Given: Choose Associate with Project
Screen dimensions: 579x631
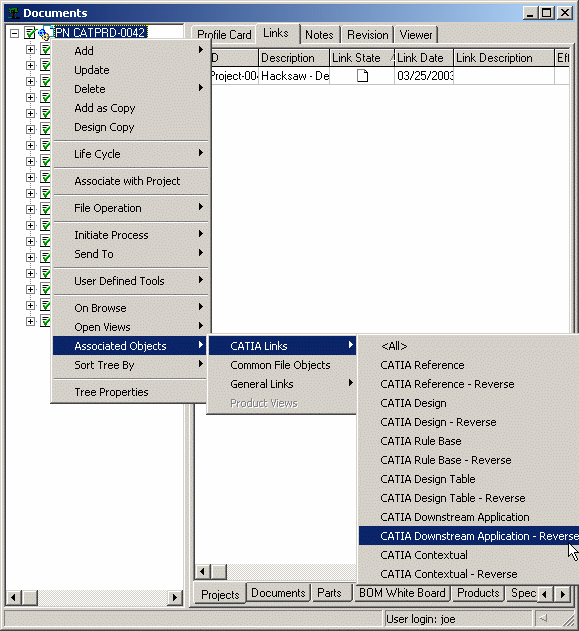Looking at the screenshot, I should (130, 181).
